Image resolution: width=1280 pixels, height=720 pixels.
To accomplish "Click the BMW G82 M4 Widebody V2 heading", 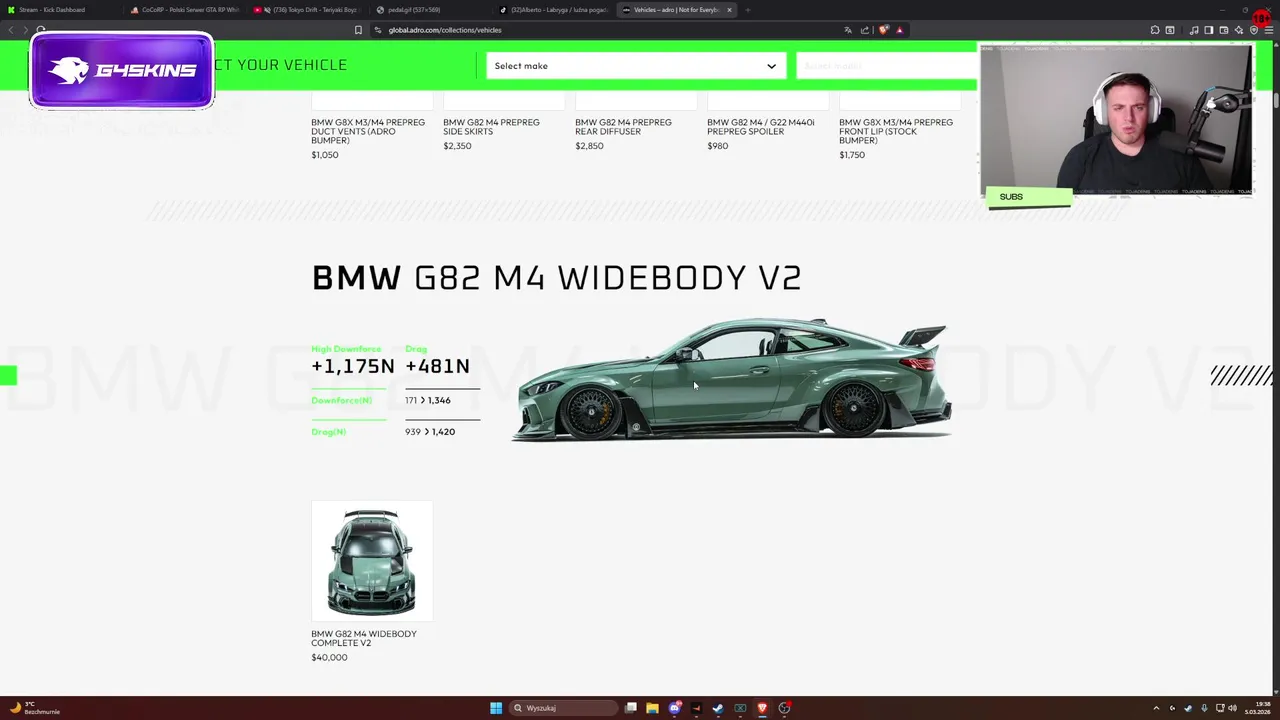I will (x=557, y=278).
